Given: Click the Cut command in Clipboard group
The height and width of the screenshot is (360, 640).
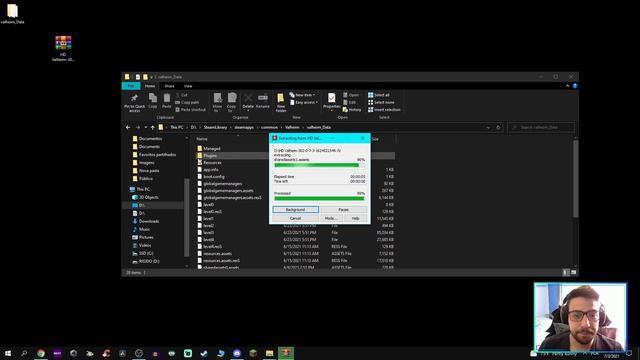Looking at the screenshot, I should 181,95.
